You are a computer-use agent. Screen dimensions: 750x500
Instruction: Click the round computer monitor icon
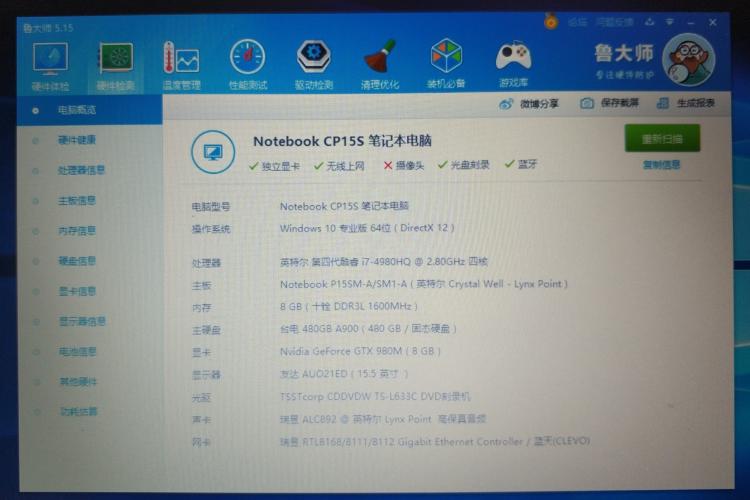213,152
